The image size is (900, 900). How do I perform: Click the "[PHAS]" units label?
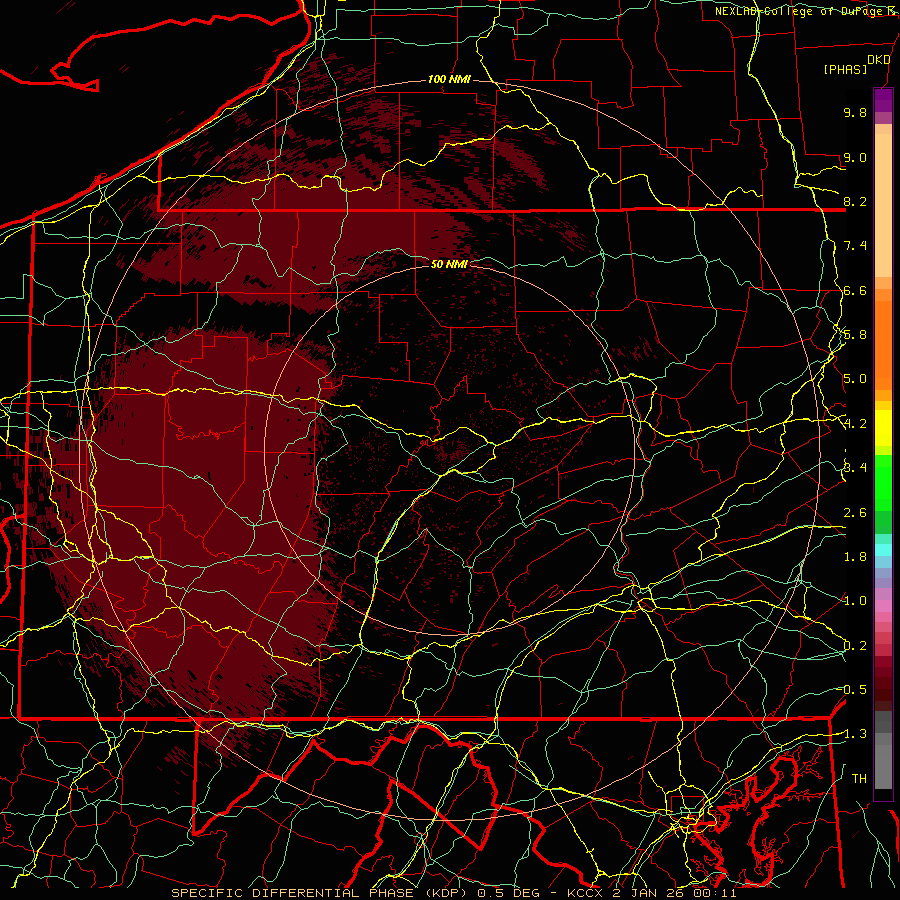pos(845,70)
